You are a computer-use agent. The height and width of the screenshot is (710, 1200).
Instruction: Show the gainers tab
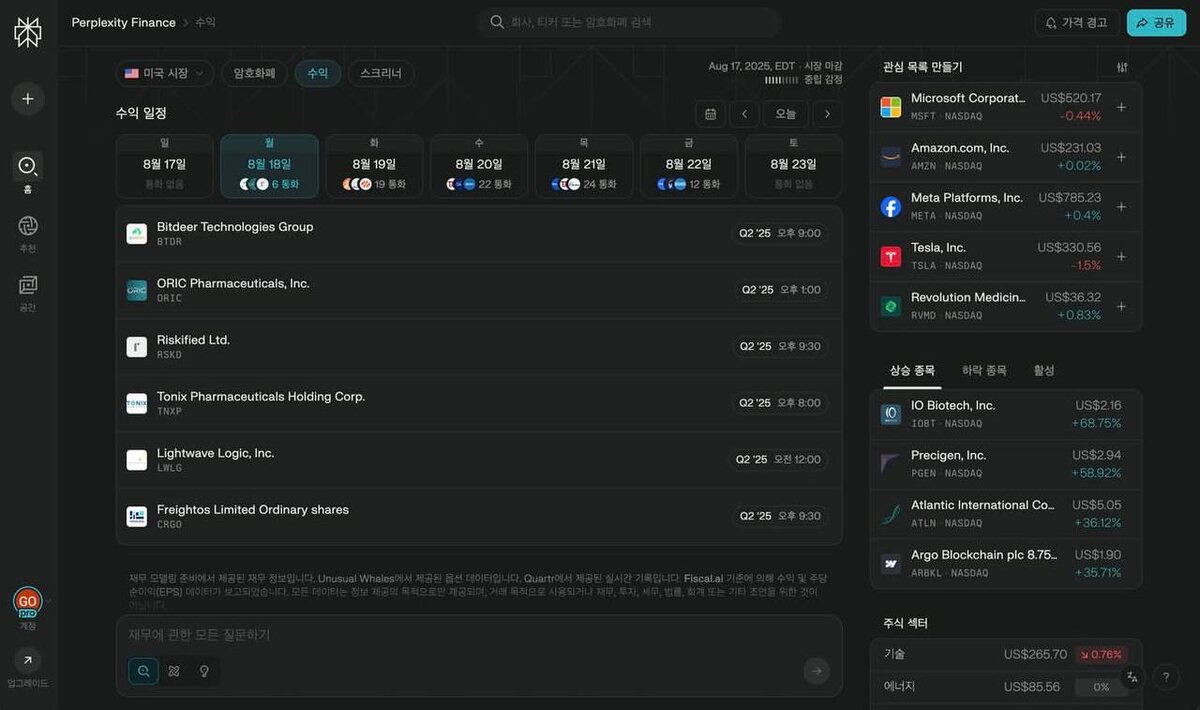click(912, 370)
